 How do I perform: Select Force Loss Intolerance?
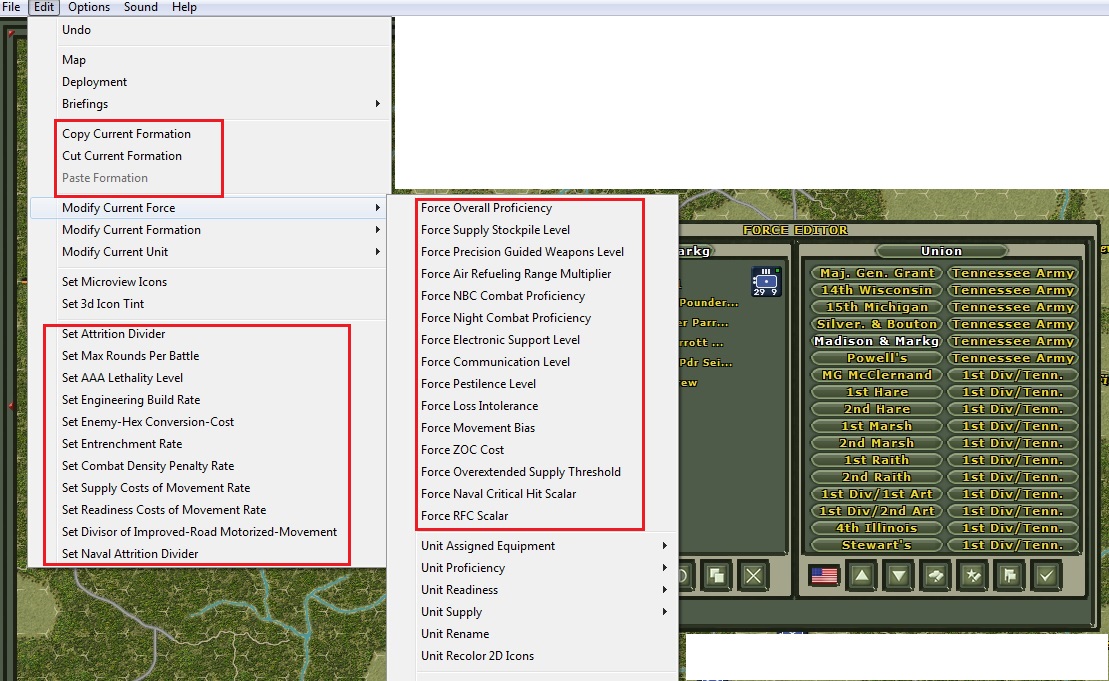[480, 405]
